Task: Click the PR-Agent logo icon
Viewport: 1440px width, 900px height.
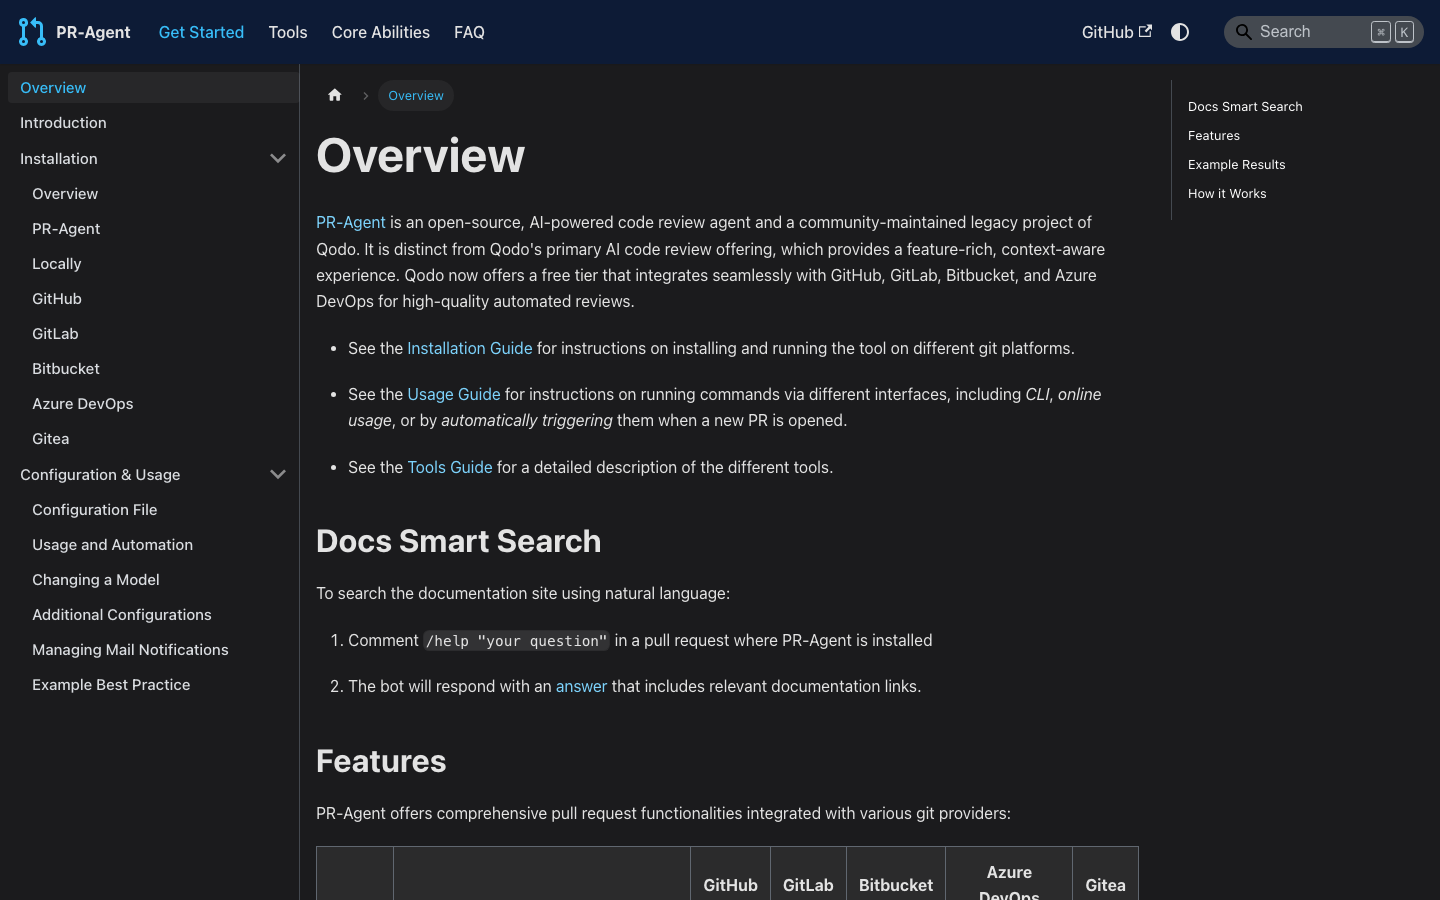Action: 32,32
